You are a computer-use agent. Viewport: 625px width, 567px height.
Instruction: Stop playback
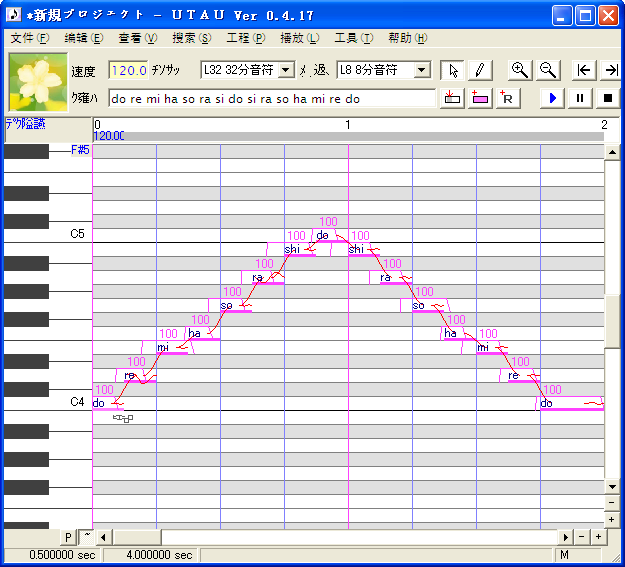608,98
